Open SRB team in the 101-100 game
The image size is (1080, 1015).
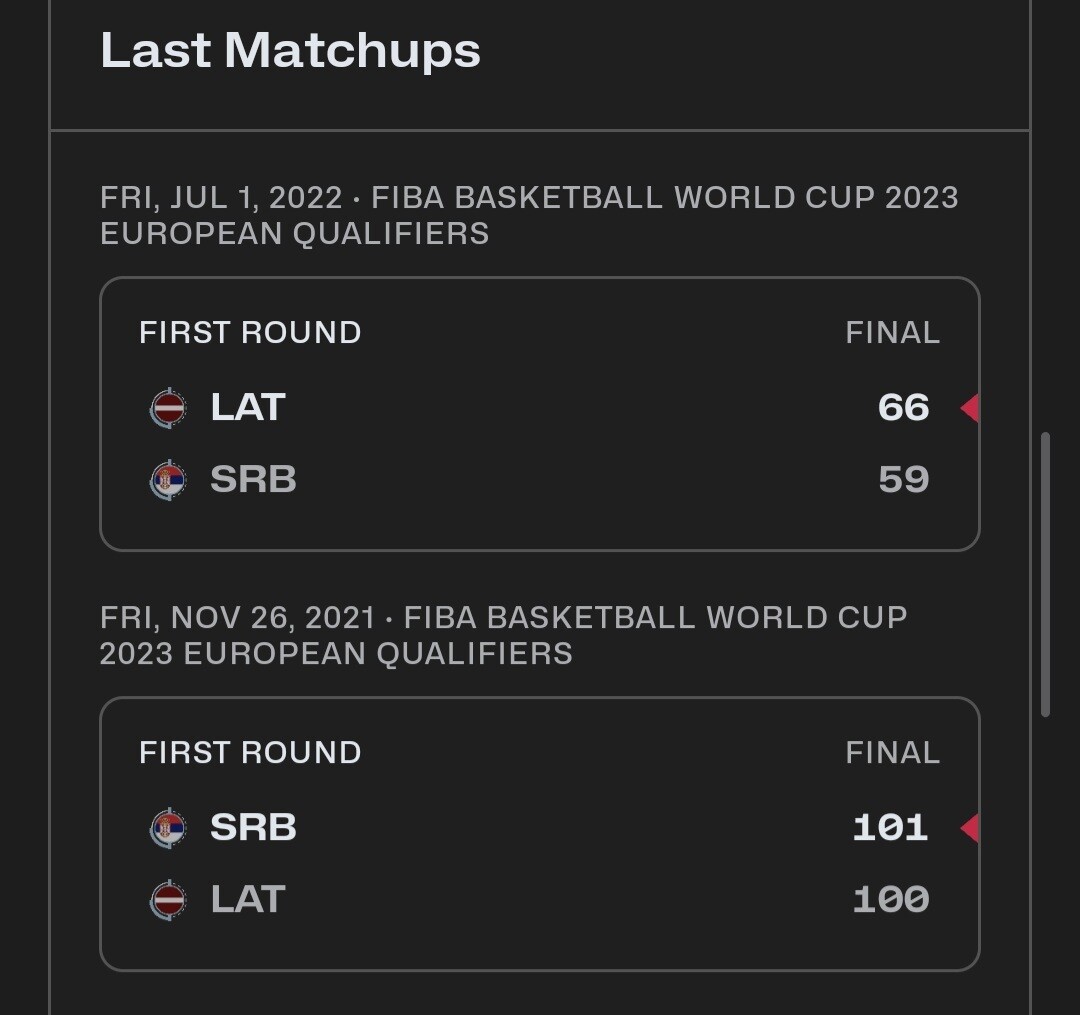pos(253,828)
